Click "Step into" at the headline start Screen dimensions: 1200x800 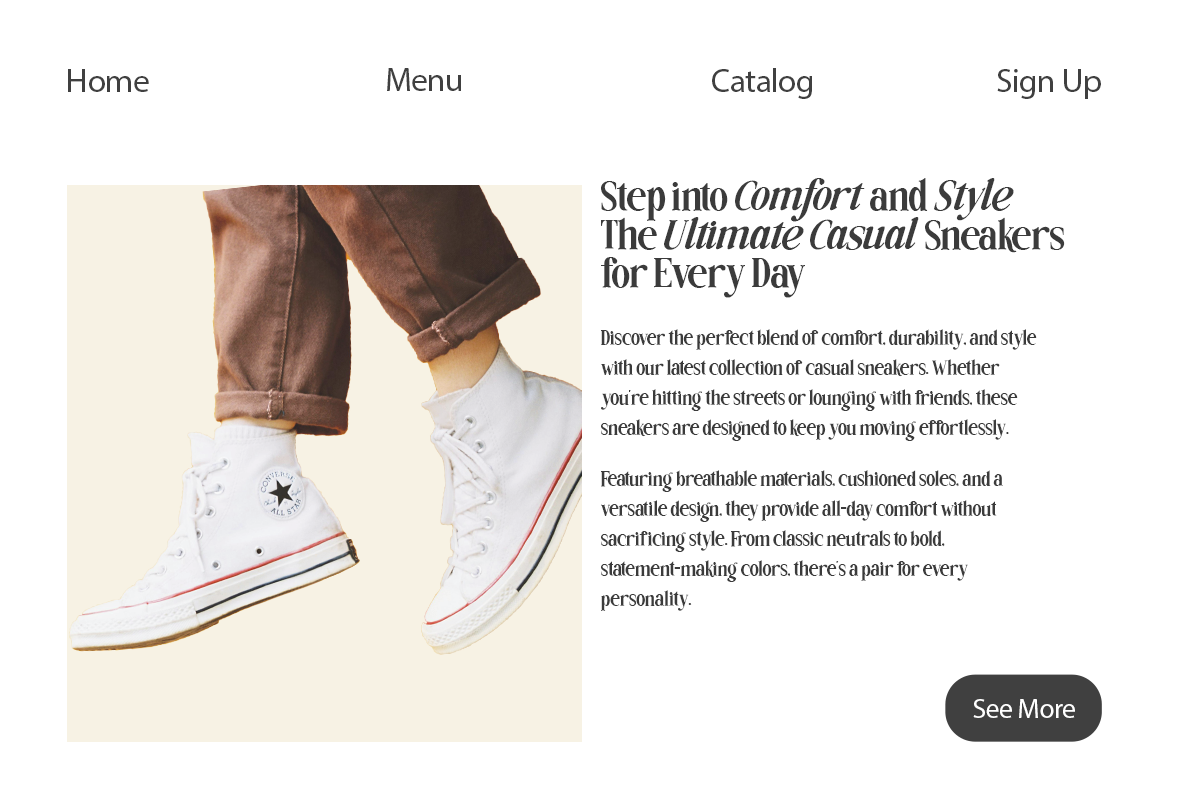point(663,198)
